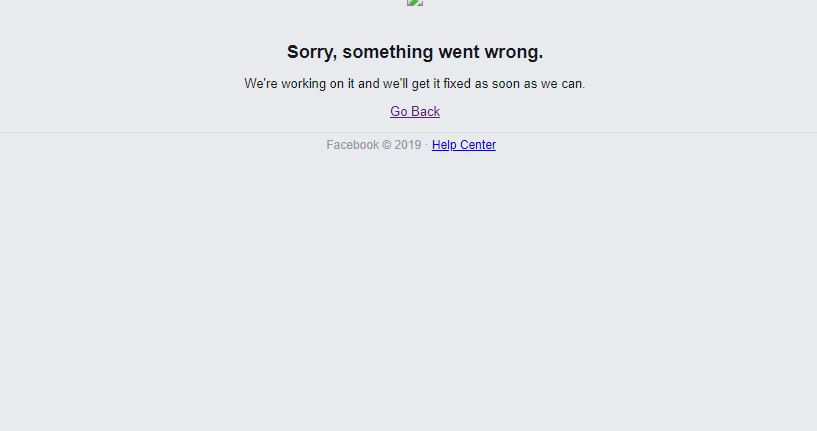The width and height of the screenshot is (817, 431).
Task: Click the word 'went' in the heading
Action: pyautogui.click(x=459, y=52)
